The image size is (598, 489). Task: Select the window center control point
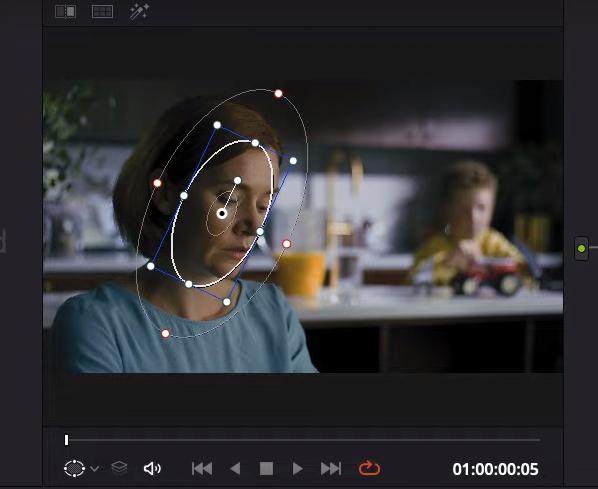[x=222, y=214]
